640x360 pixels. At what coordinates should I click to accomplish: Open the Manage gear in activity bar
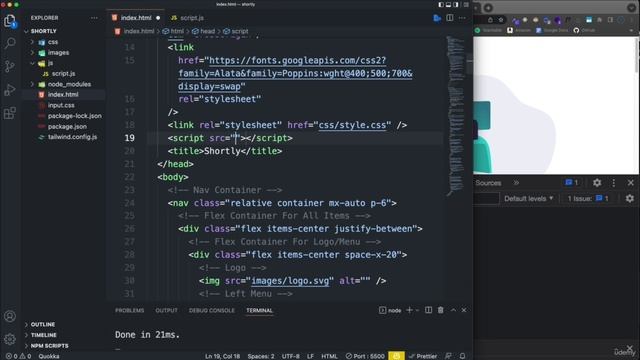[x=10, y=338]
